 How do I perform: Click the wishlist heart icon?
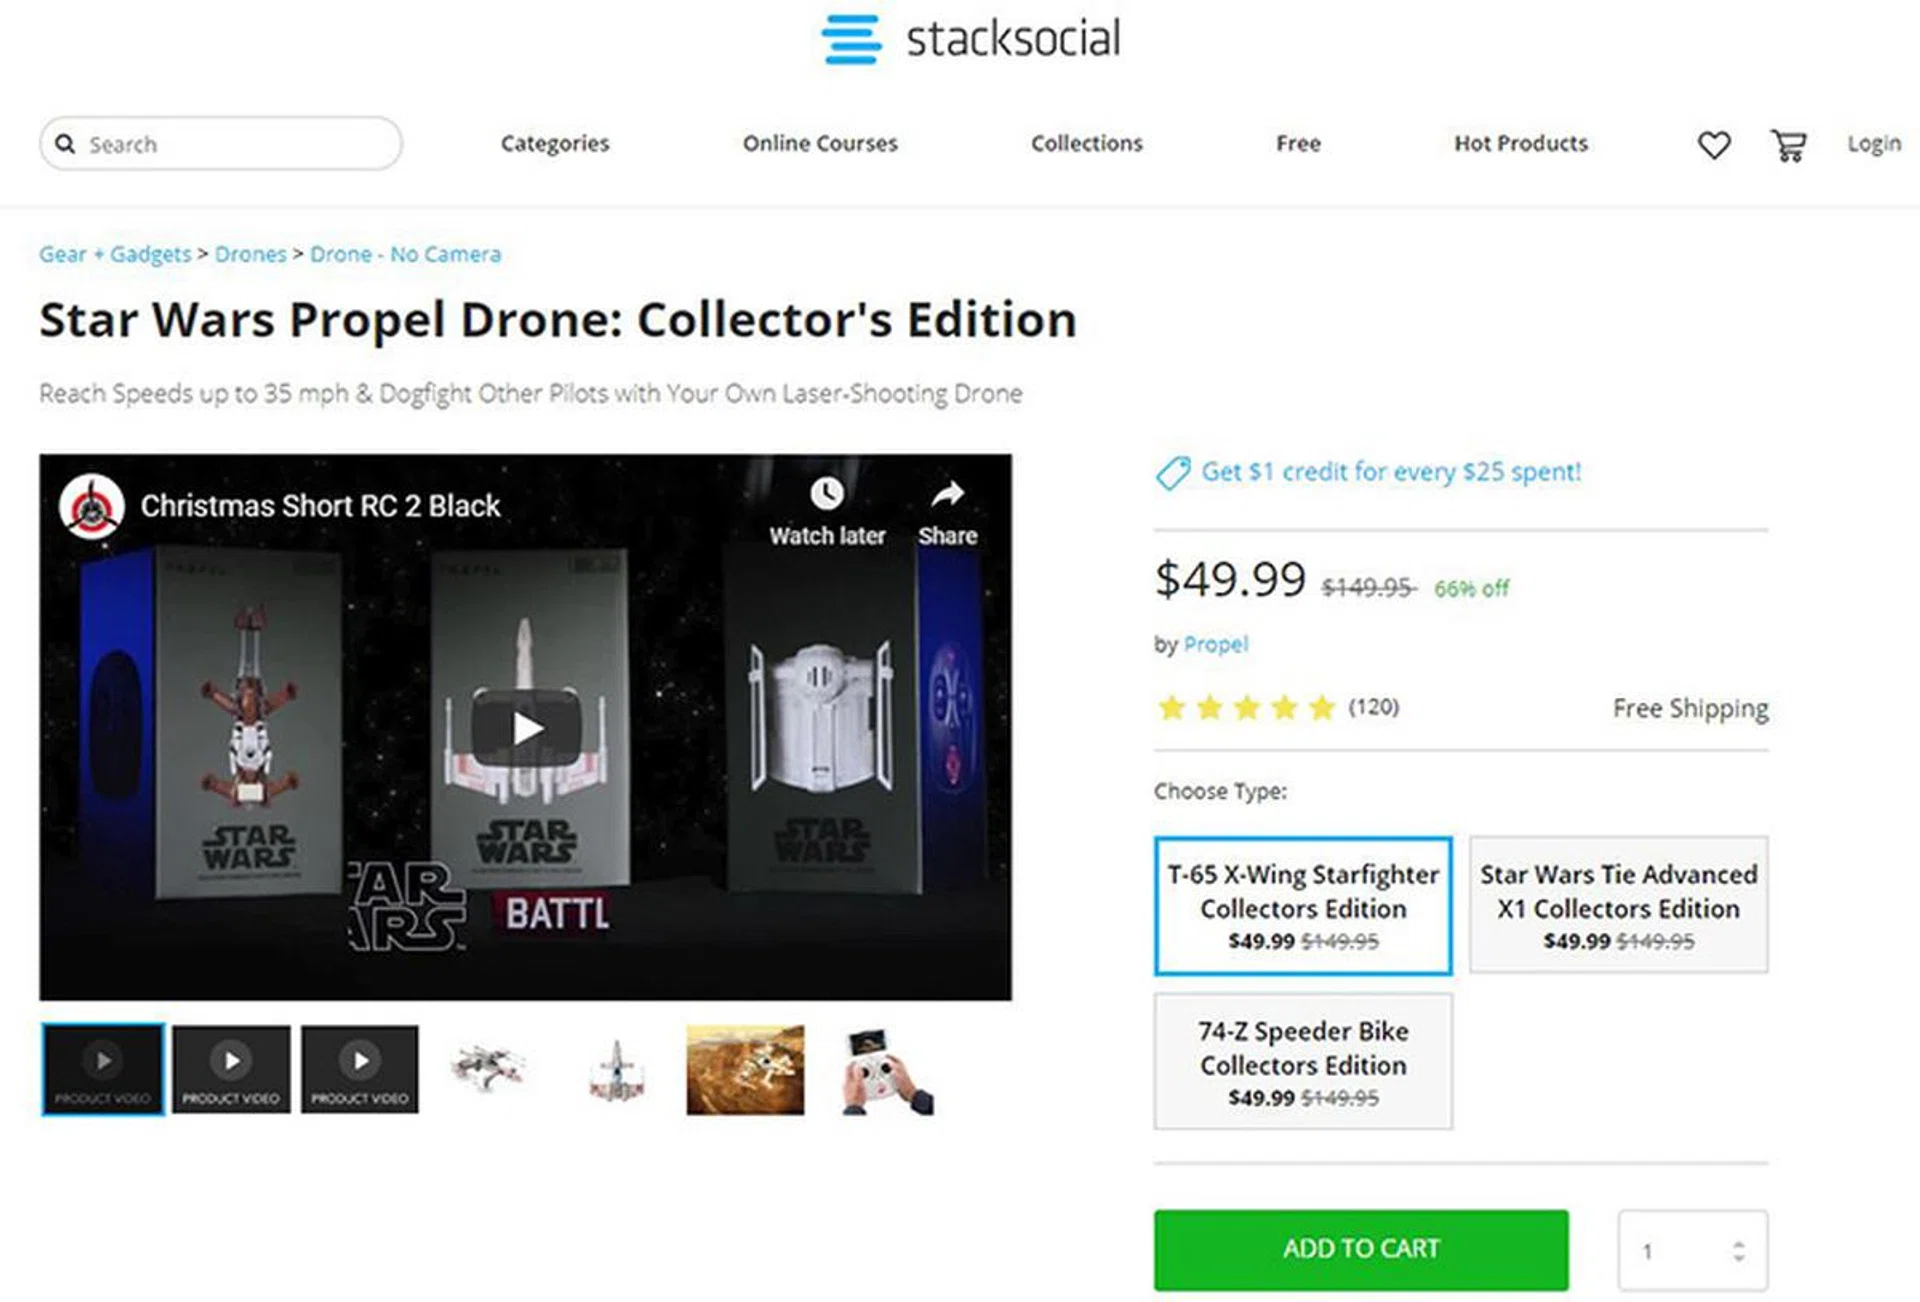point(1714,145)
